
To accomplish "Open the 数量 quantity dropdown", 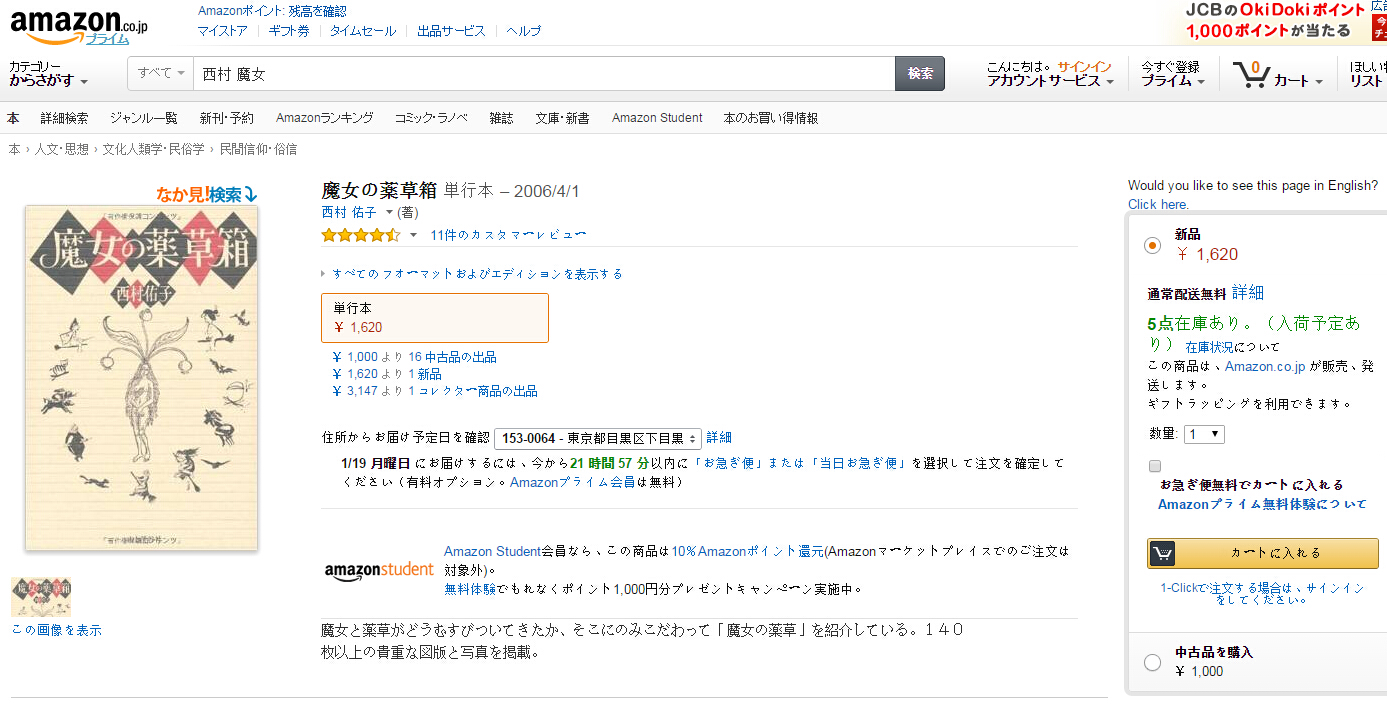I will (1204, 434).
